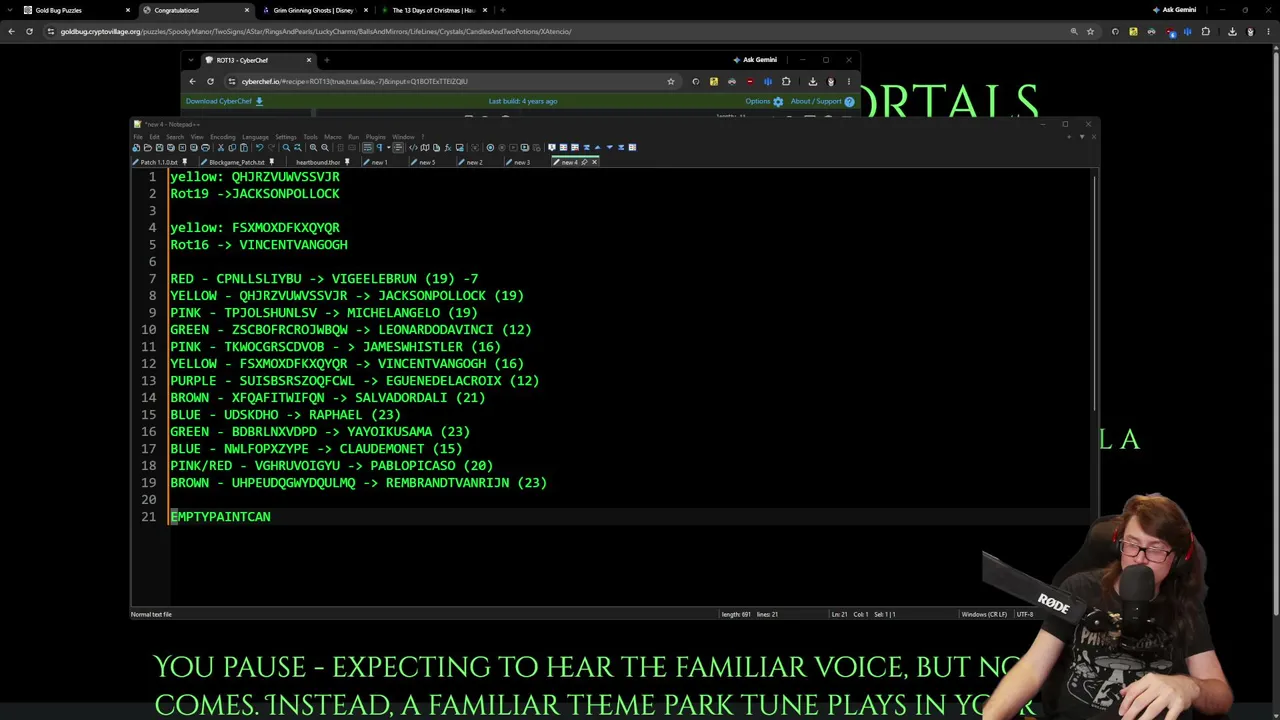The width and height of the screenshot is (1280, 720).
Task: Click the Save icon in Notepad++ toolbar
Action: [159, 147]
